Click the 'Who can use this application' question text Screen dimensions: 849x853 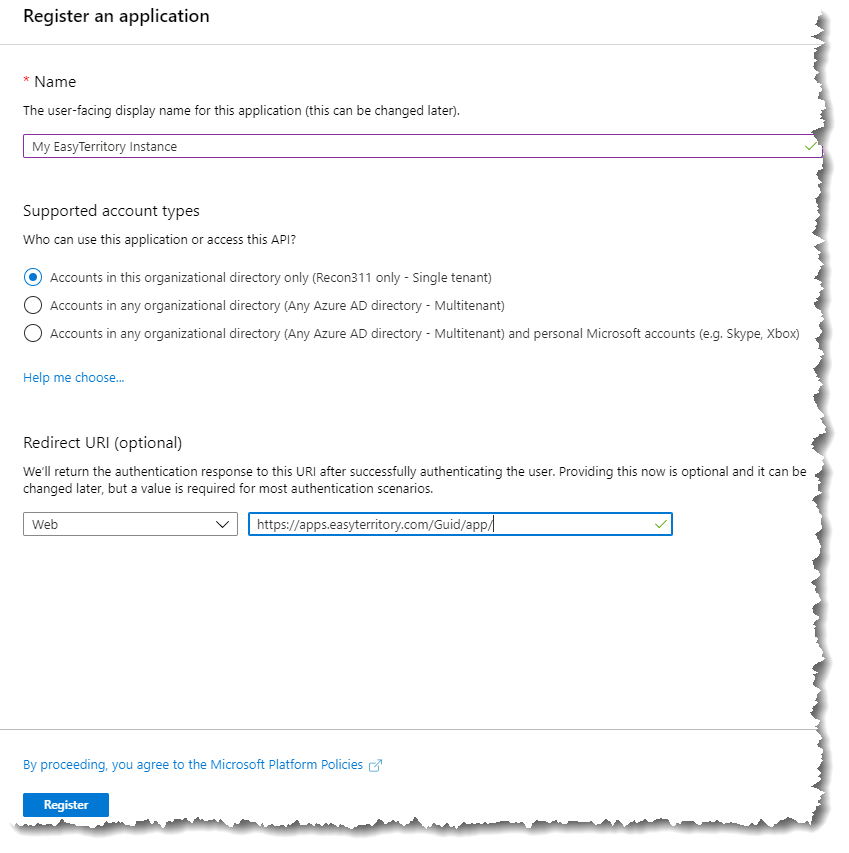tap(159, 240)
